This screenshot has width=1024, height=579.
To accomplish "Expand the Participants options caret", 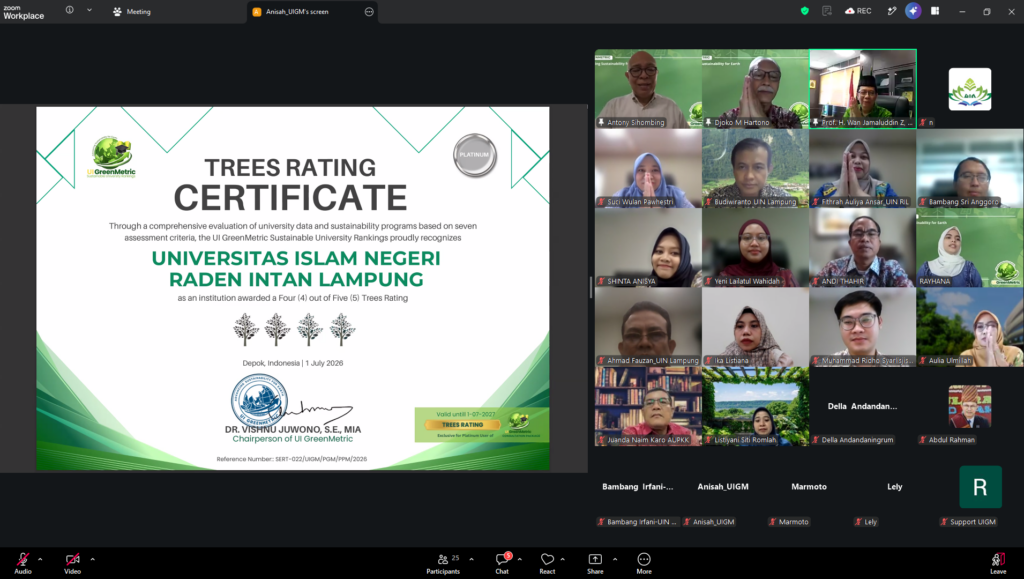I will (x=472, y=559).
